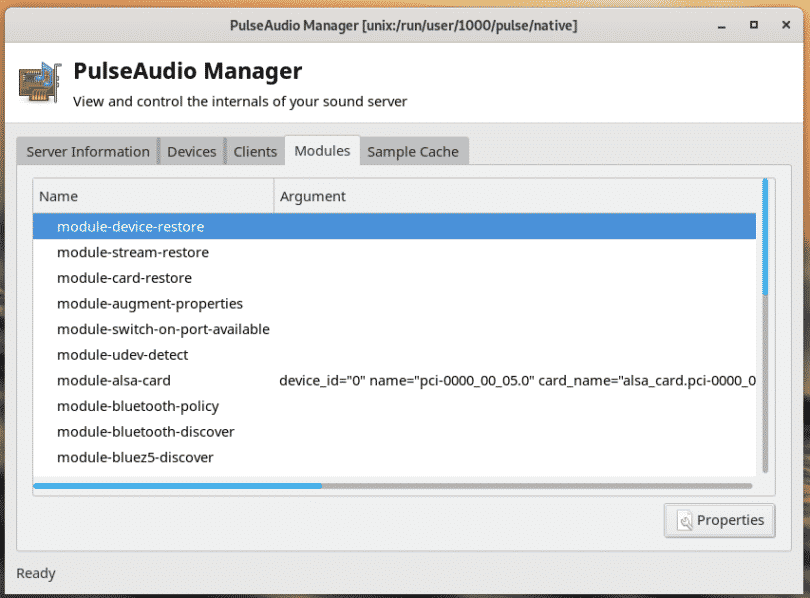Select the module-udev-detect row
The width and height of the screenshot is (810, 598).
(394, 355)
